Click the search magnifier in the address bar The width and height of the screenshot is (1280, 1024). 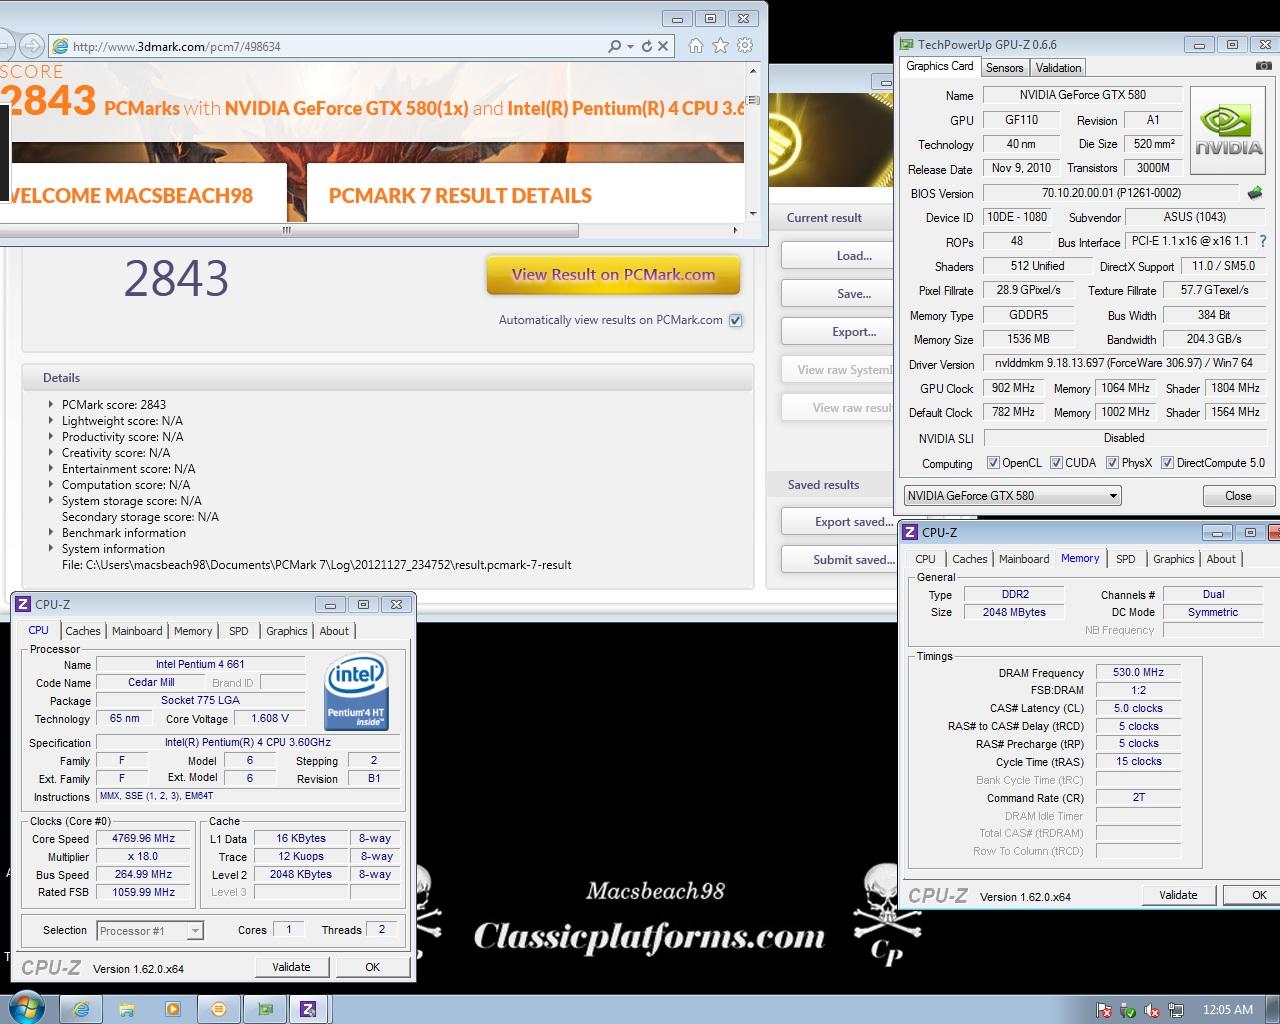pyautogui.click(x=614, y=46)
